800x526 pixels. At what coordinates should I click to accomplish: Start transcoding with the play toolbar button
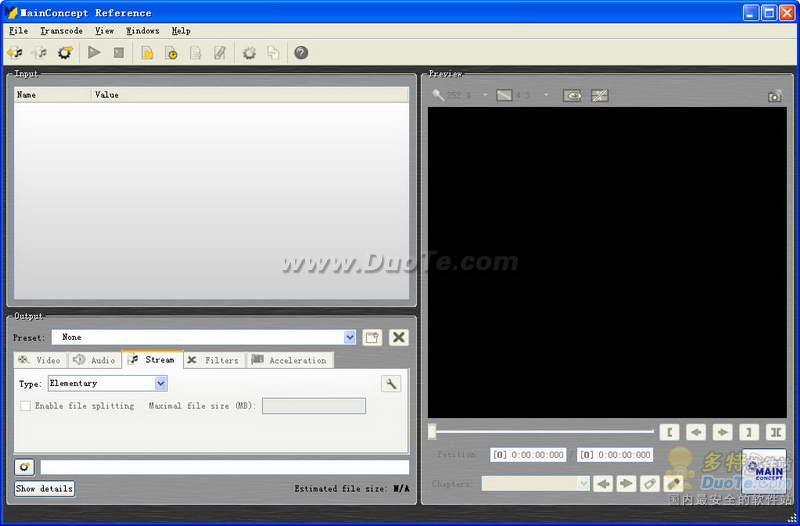(x=94, y=53)
